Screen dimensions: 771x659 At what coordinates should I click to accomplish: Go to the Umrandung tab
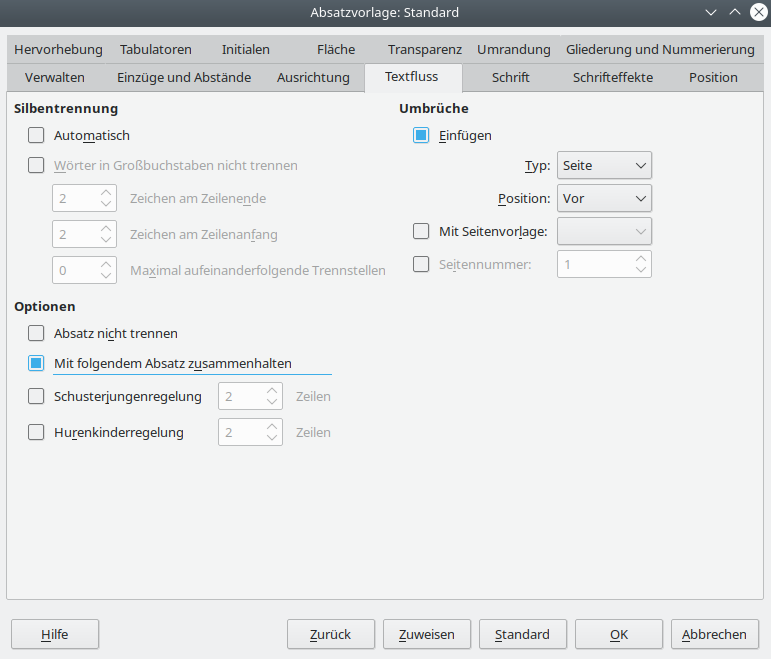[513, 49]
